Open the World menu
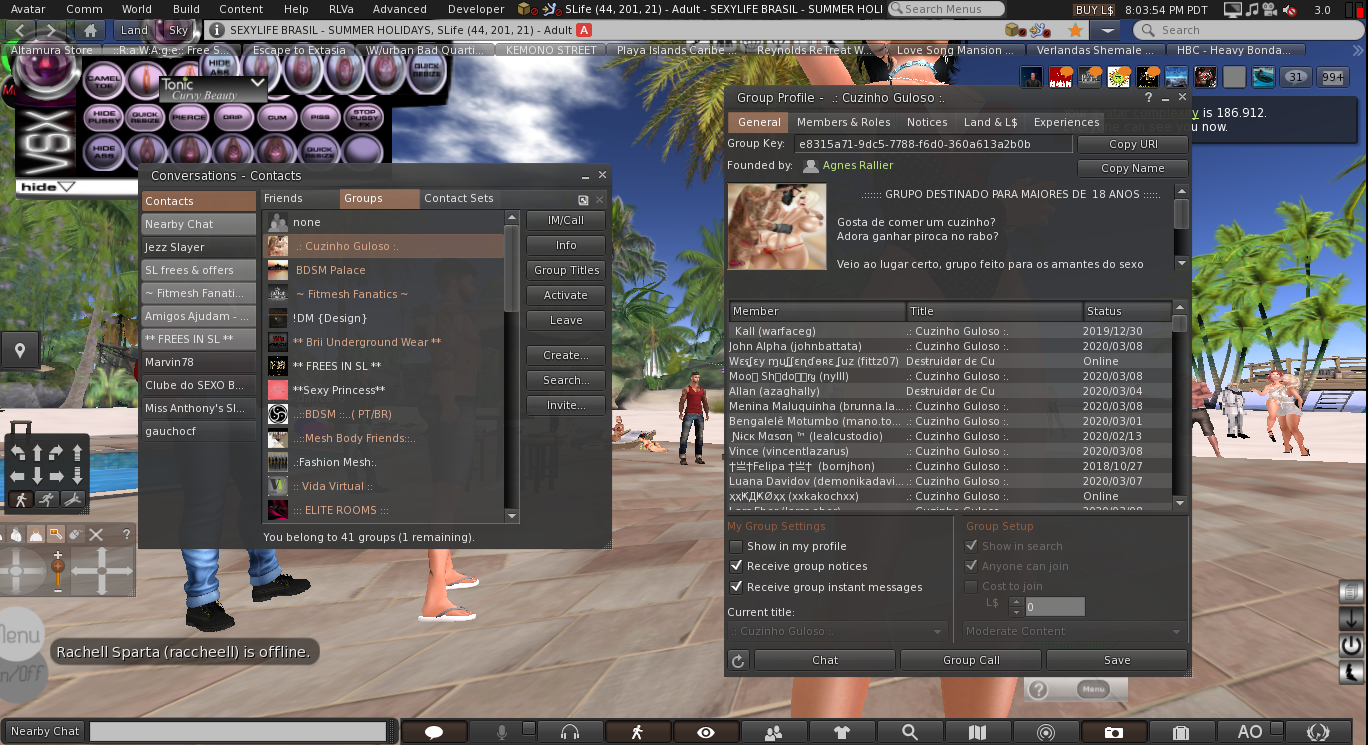Image resolution: width=1368 pixels, height=745 pixels. (137, 9)
